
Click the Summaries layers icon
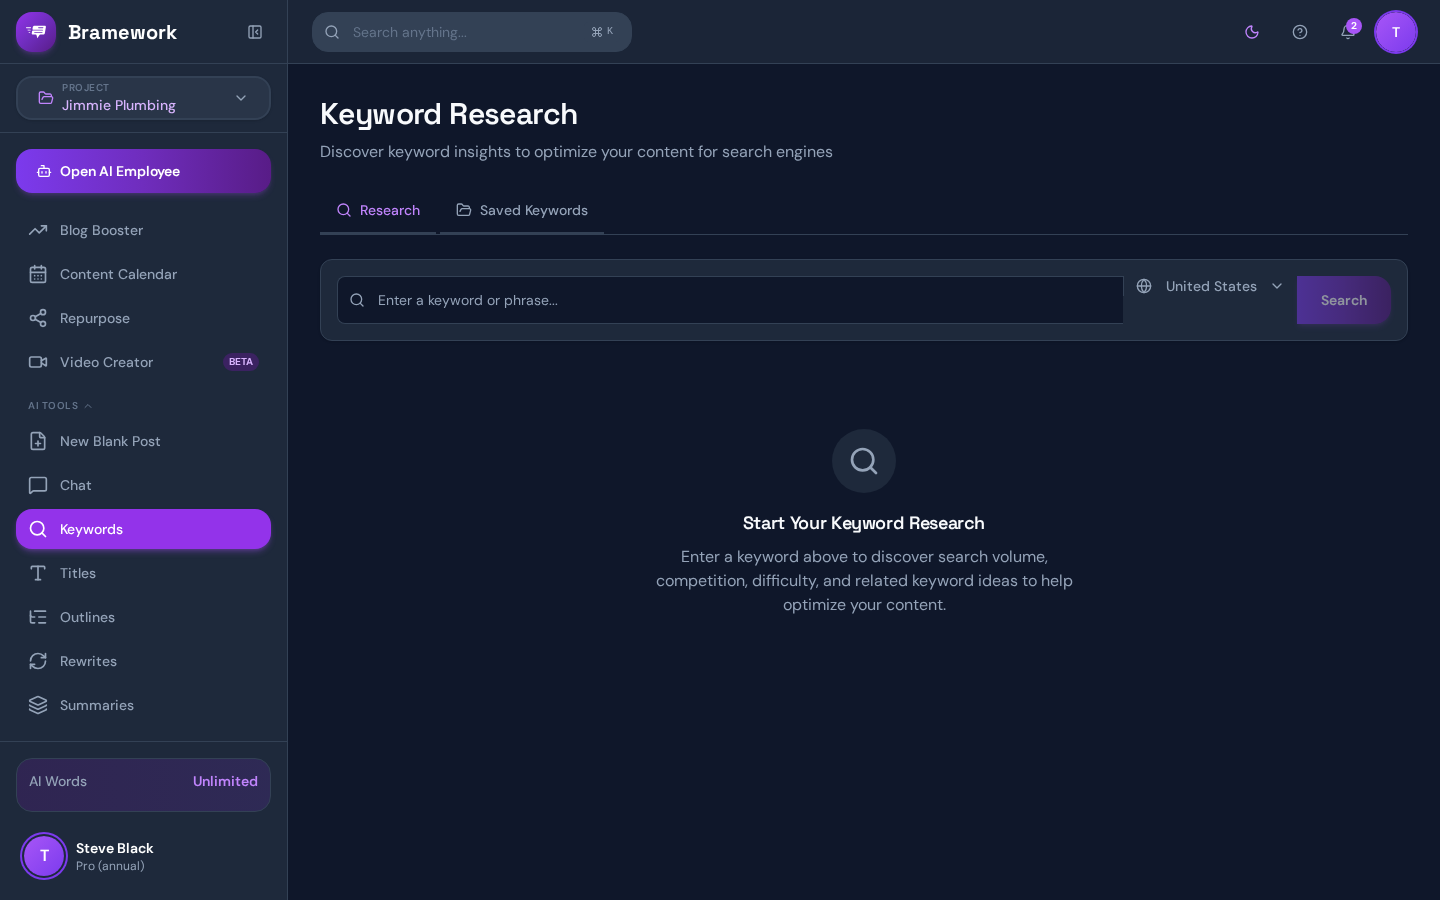coord(38,705)
